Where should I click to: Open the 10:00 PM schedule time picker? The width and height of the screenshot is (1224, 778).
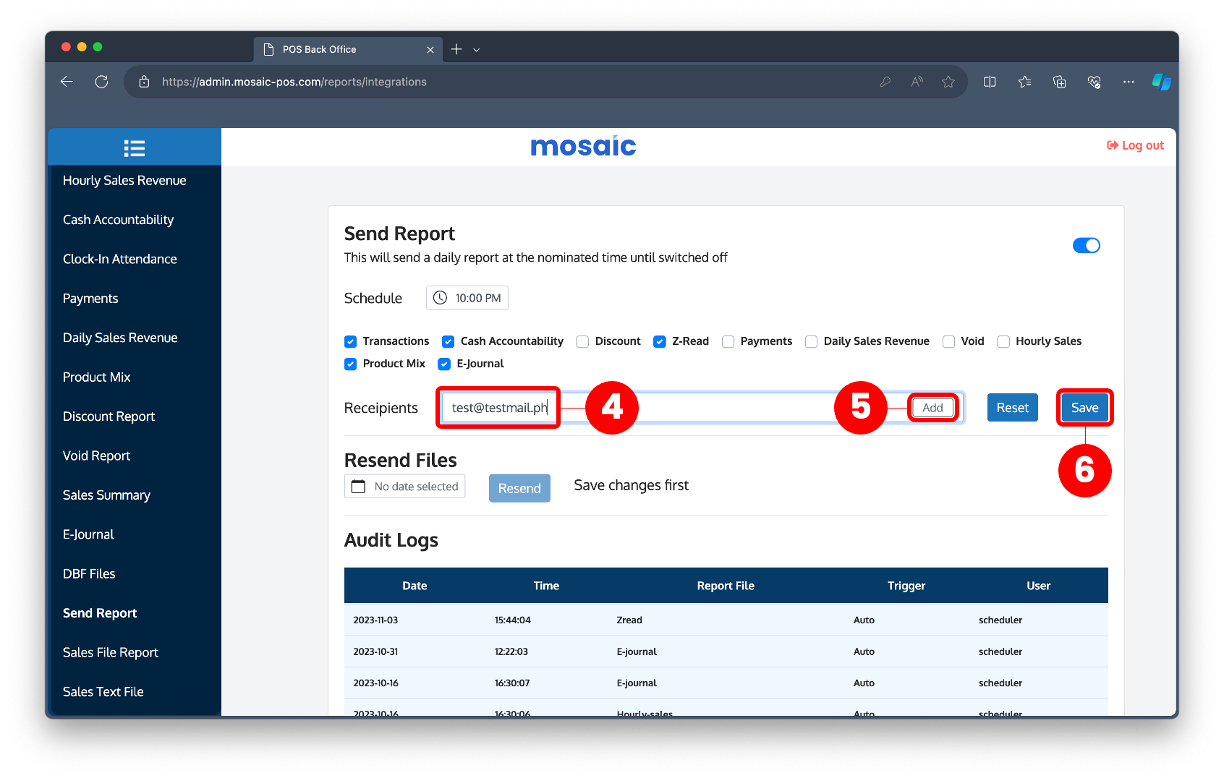467,298
